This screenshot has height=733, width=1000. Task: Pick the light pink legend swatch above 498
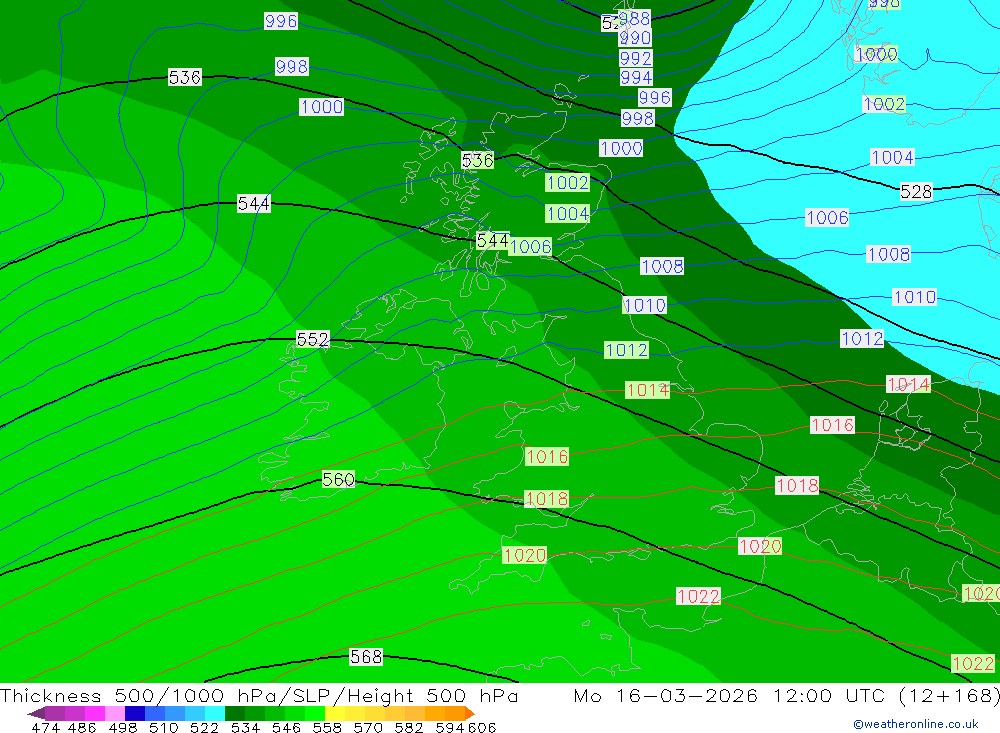click(x=115, y=713)
